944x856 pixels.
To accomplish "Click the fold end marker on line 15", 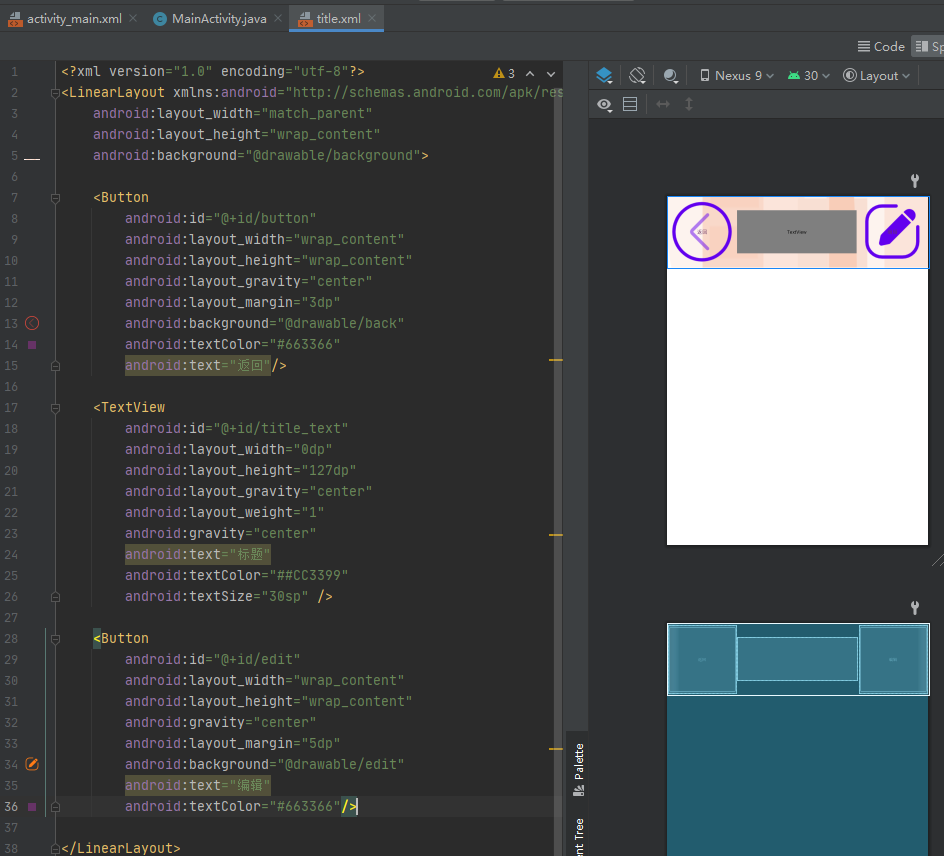I will [55, 366].
